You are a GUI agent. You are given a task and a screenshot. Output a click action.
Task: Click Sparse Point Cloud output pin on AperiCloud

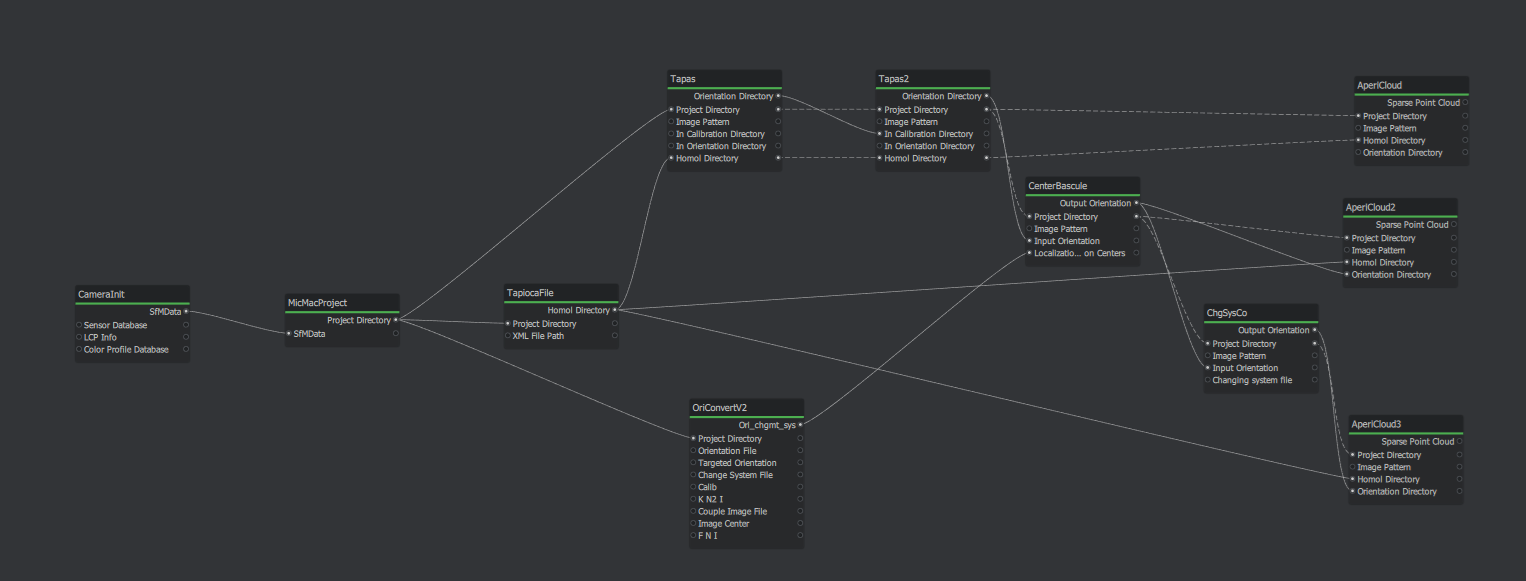pyautogui.click(x=1466, y=103)
